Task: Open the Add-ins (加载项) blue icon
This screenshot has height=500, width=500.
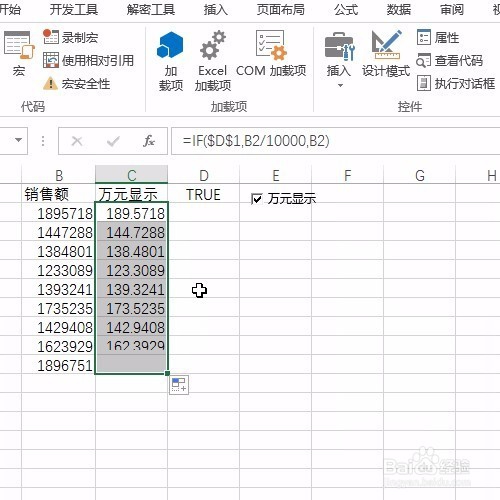Action: (x=170, y=61)
